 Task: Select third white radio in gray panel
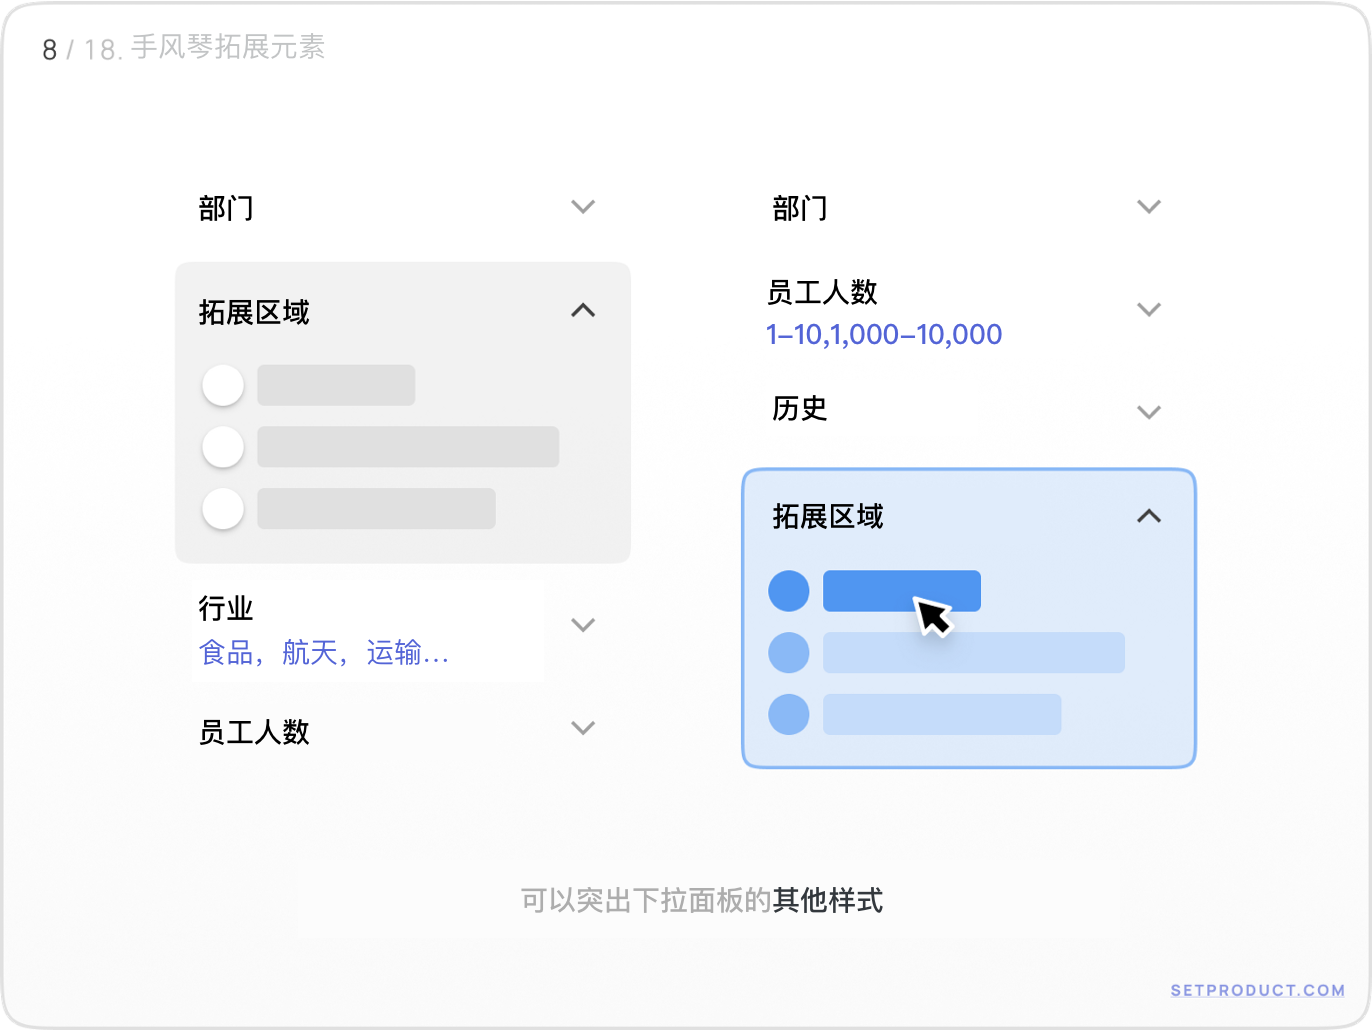click(223, 509)
